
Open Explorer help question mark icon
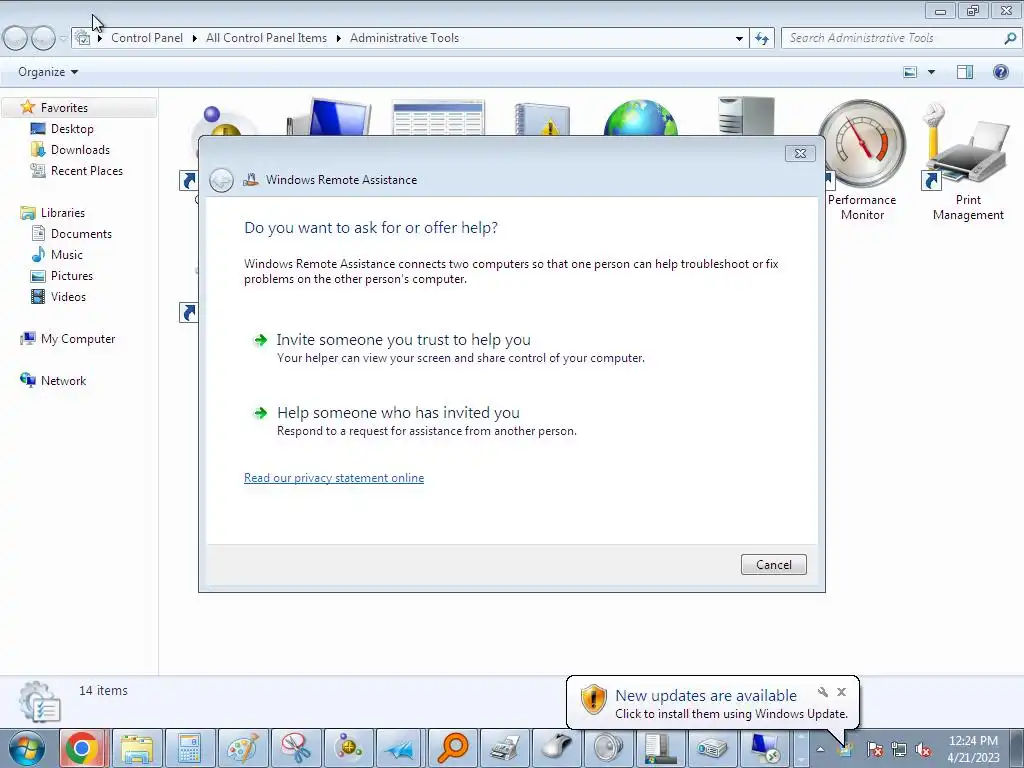[1000, 72]
